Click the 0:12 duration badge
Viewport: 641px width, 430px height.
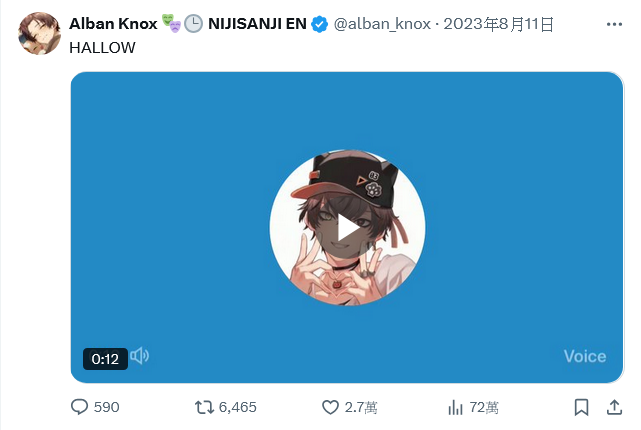coord(105,359)
